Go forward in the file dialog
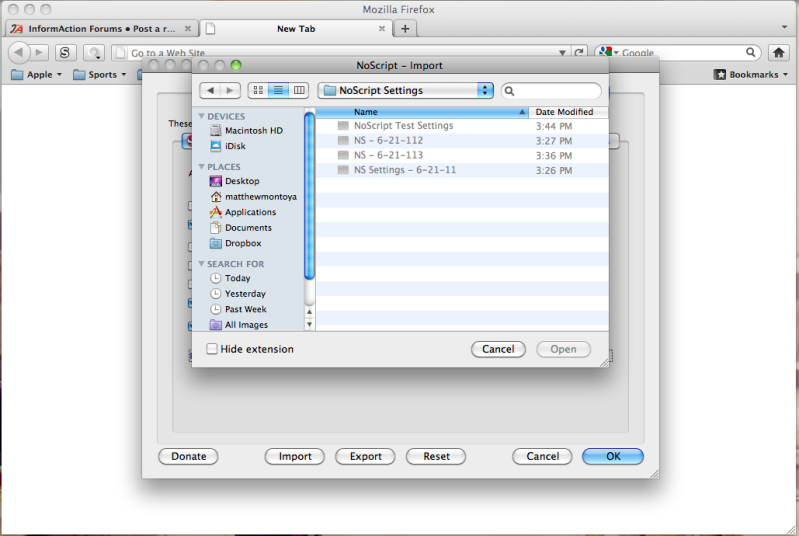799x536 pixels. (230, 91)
